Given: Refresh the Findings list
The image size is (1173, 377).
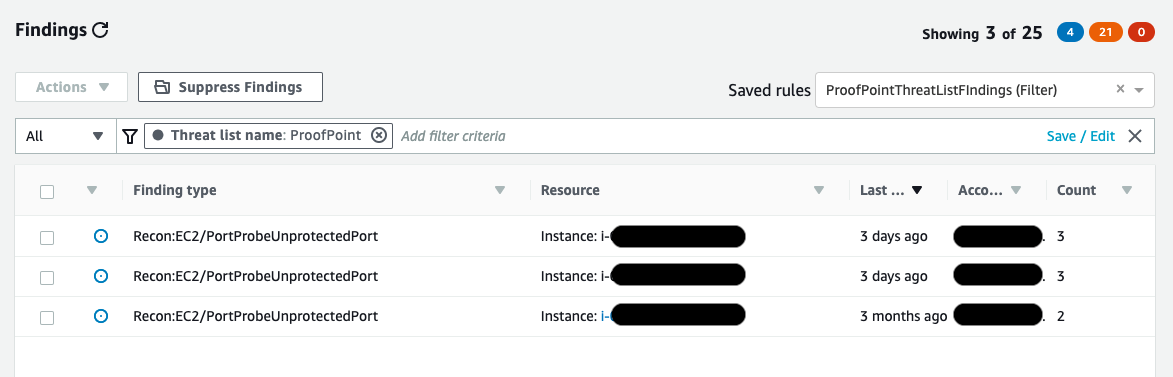Looking at the screenshot, I should tap(100, 31).
